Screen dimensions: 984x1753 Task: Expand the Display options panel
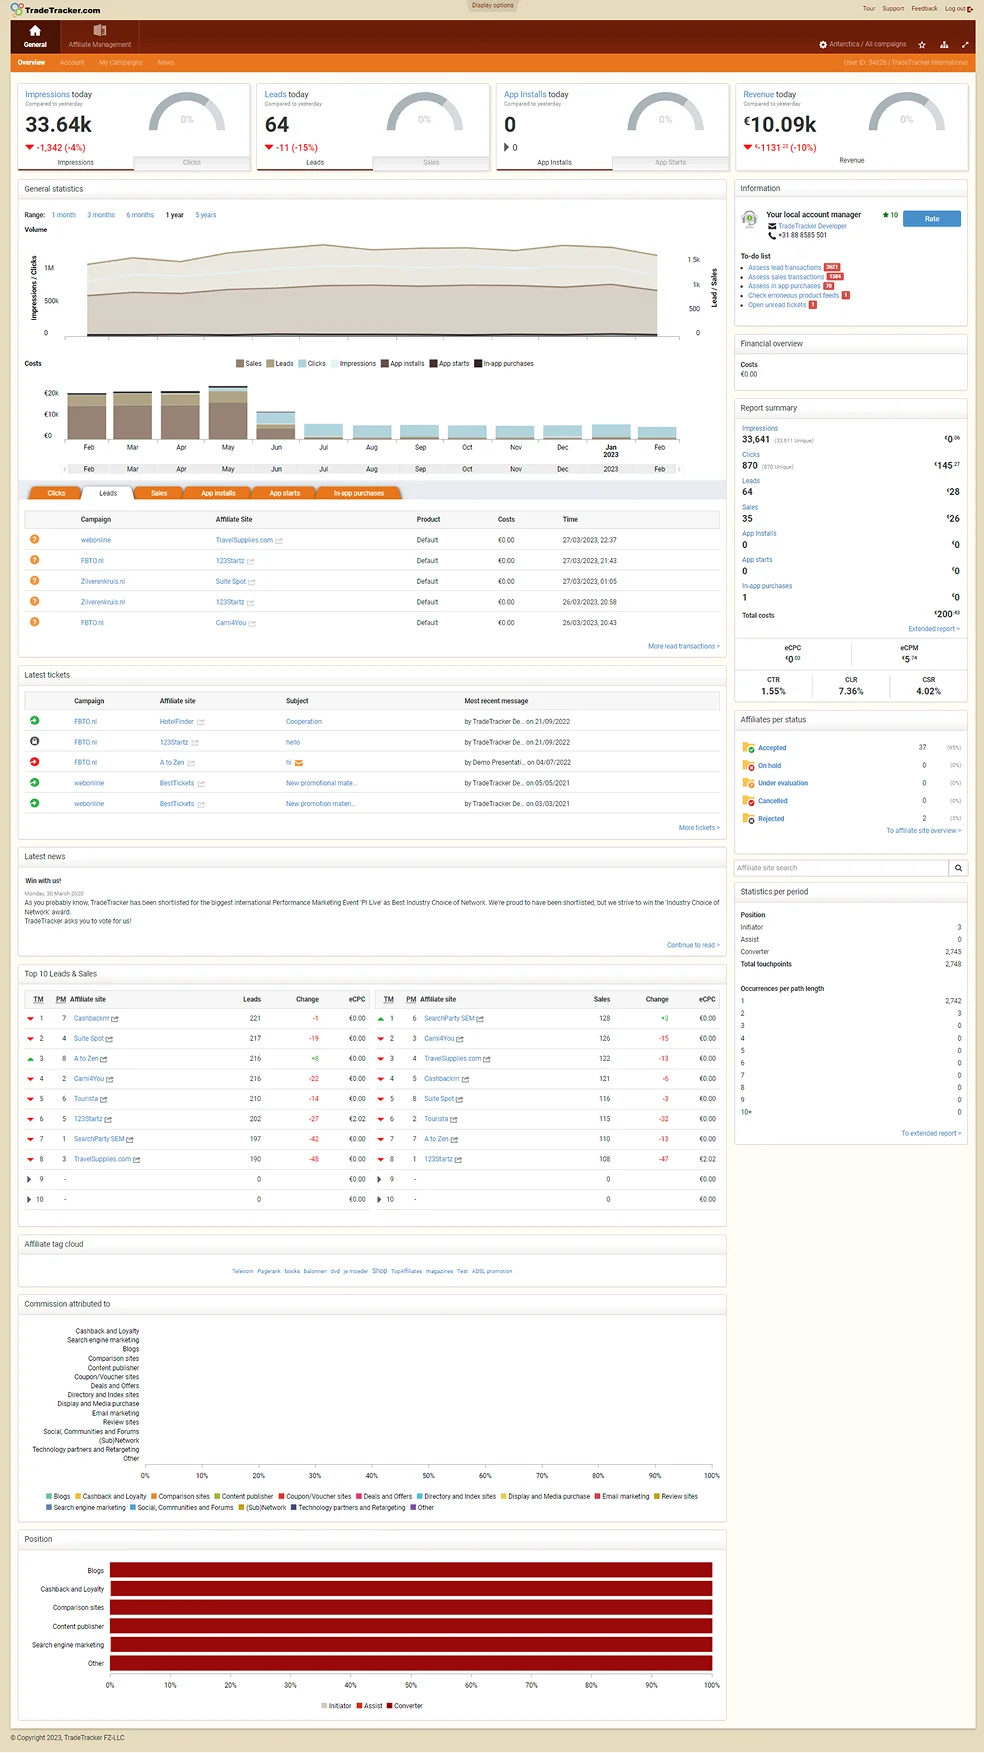tap(492, 5)
